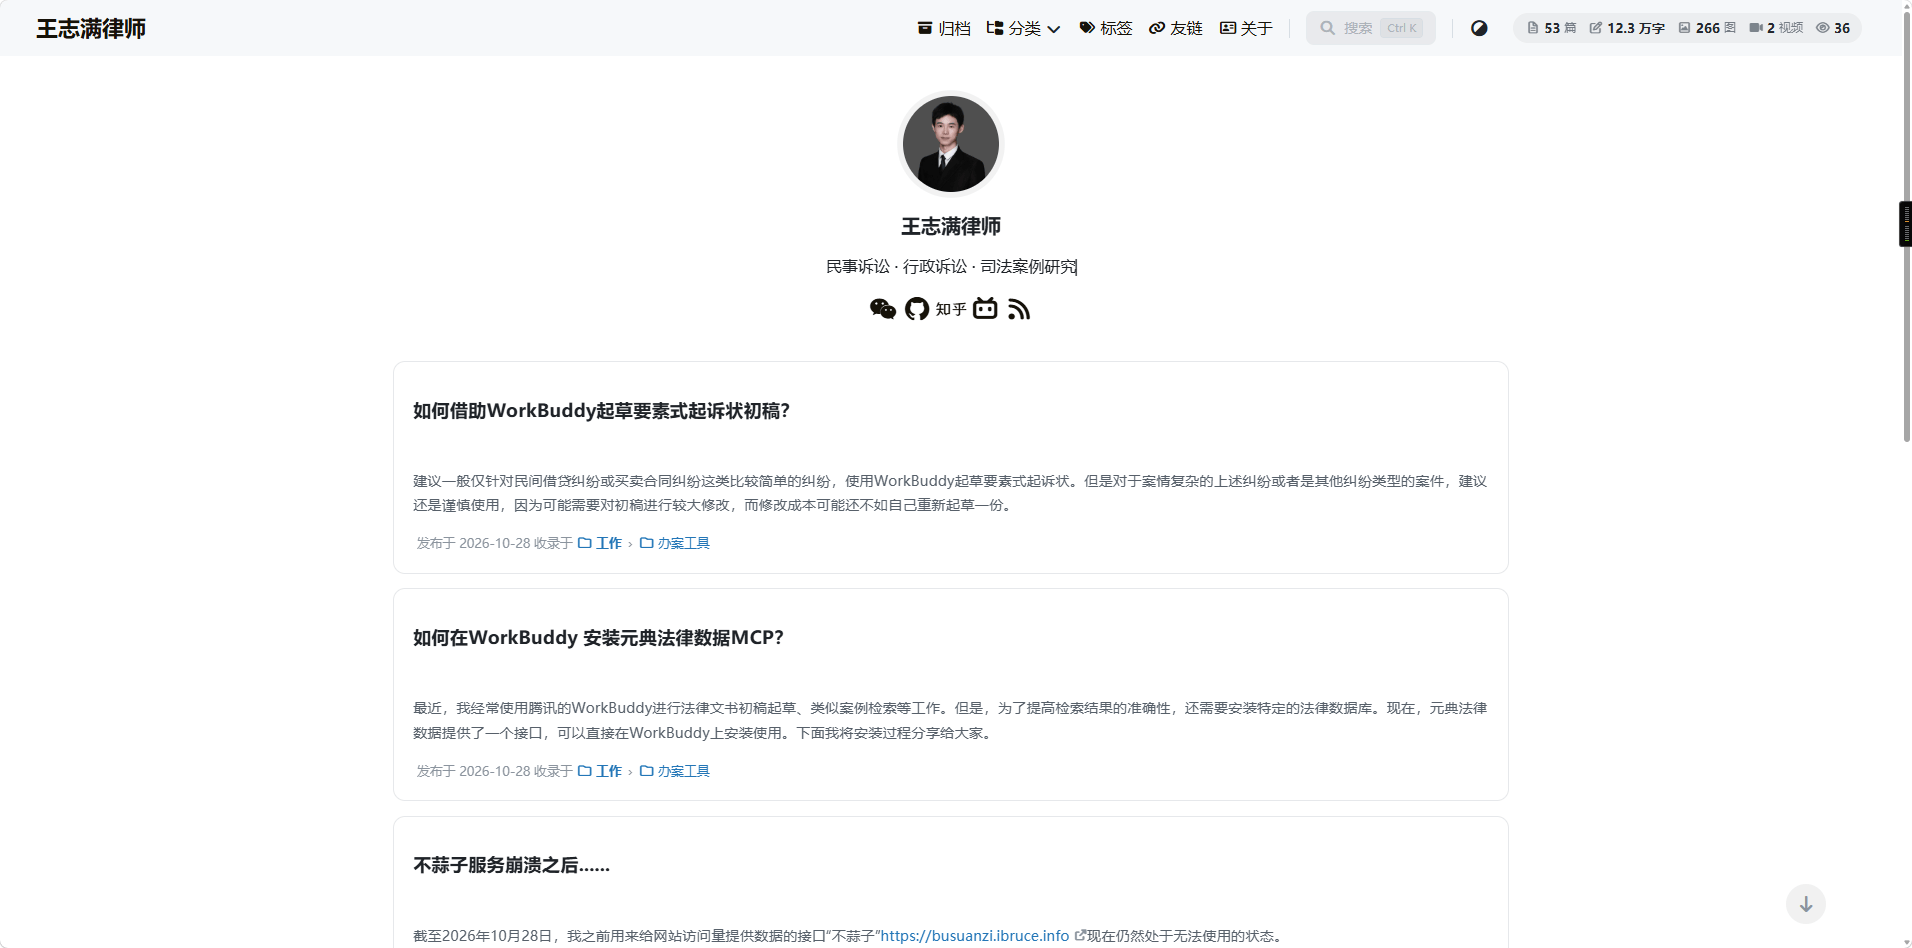Open the busuanzi.ibruce.info link
1912x948 pixels.
(x=975, y=936)
